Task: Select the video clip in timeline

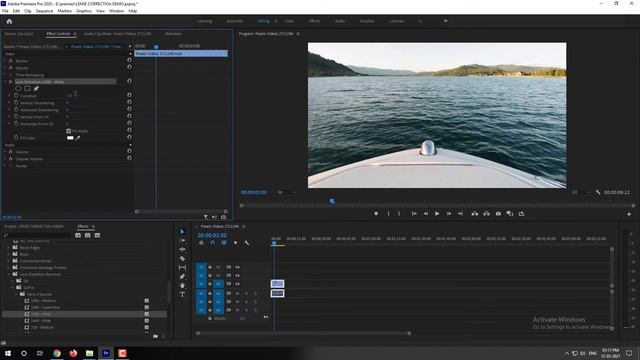Action: [277, 284]
